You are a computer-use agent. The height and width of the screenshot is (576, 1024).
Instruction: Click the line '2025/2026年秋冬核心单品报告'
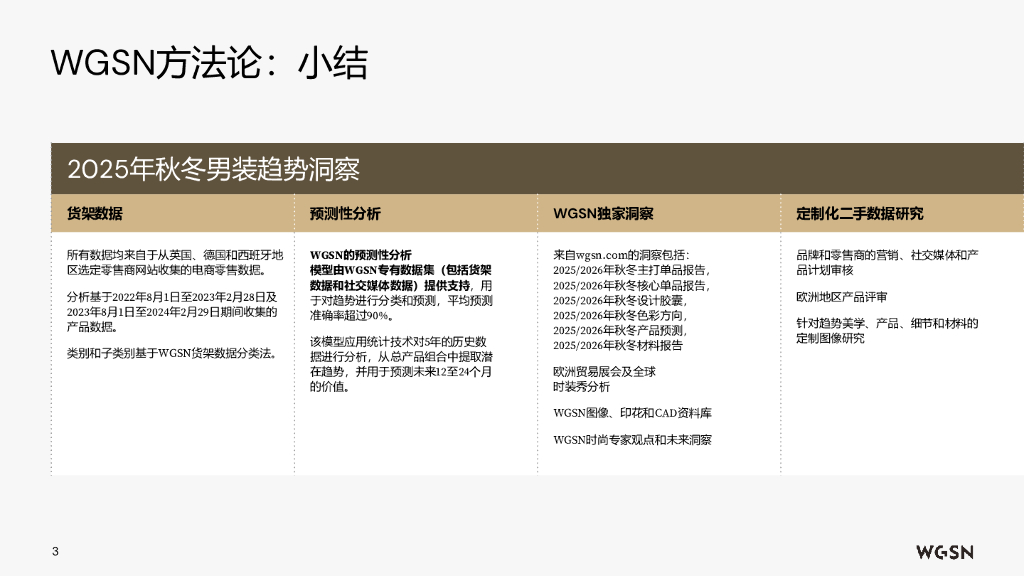click(x=631, y=285)
